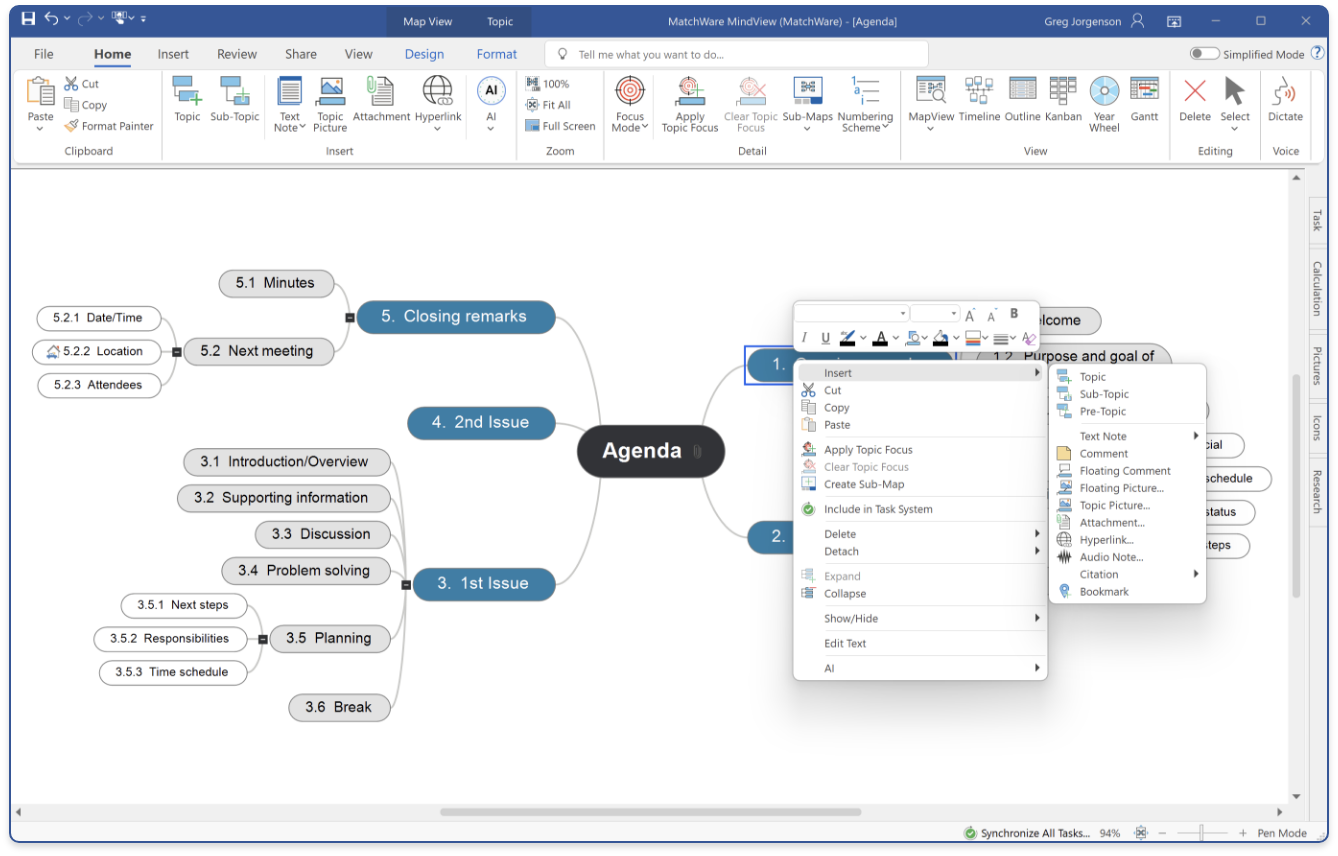Screen dimensions: 1338x856
Task: Choose Edit Text in context menu
Action: point(845,643)
